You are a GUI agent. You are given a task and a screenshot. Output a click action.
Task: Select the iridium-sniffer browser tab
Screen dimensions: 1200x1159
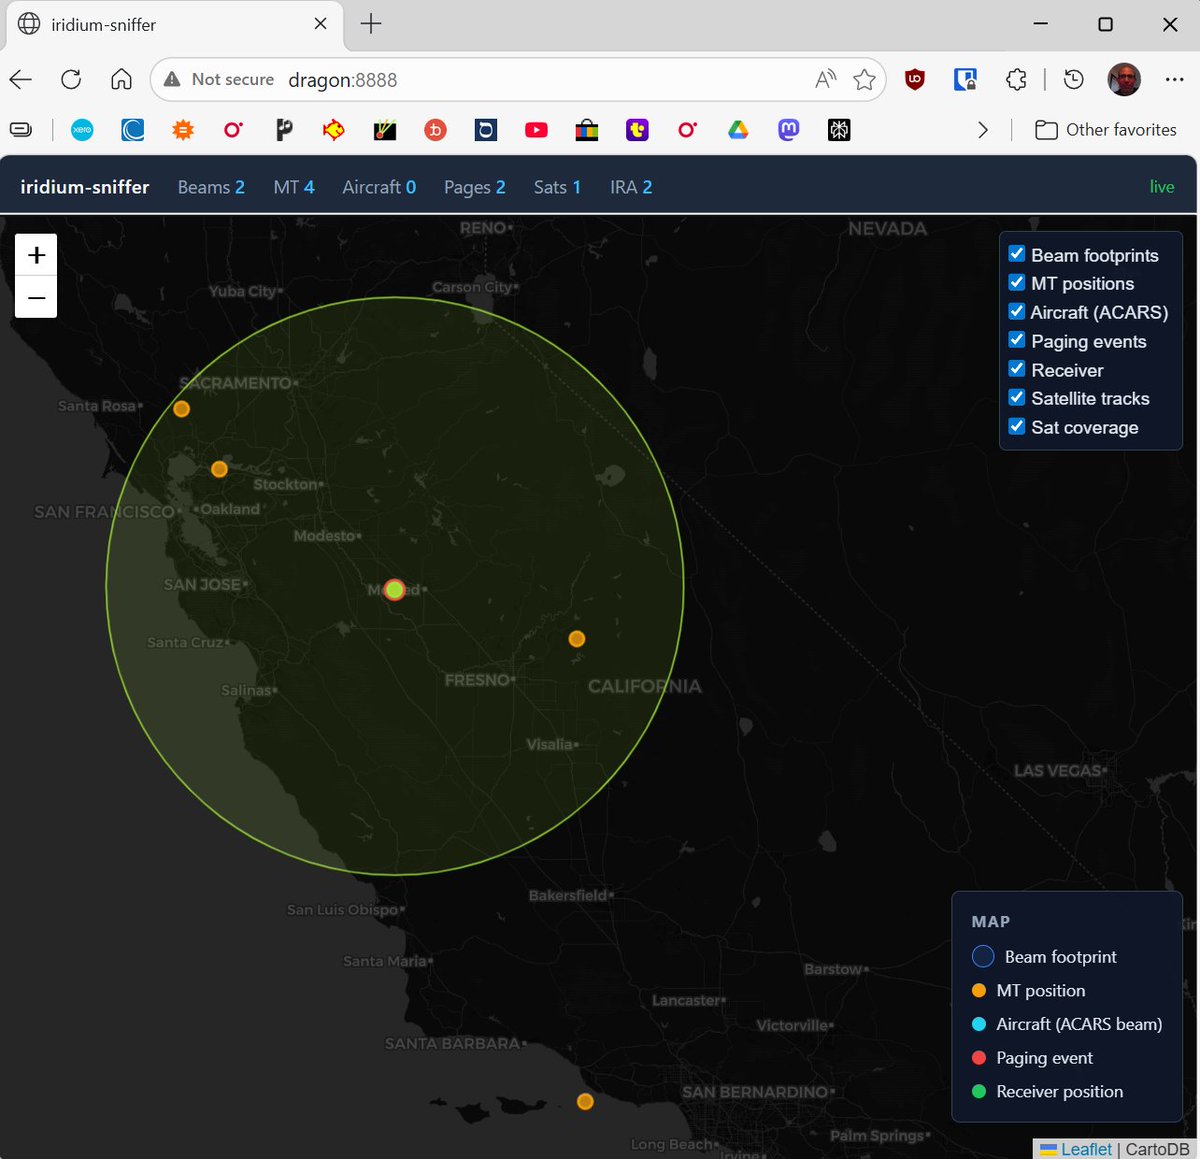tap(172, 24)
